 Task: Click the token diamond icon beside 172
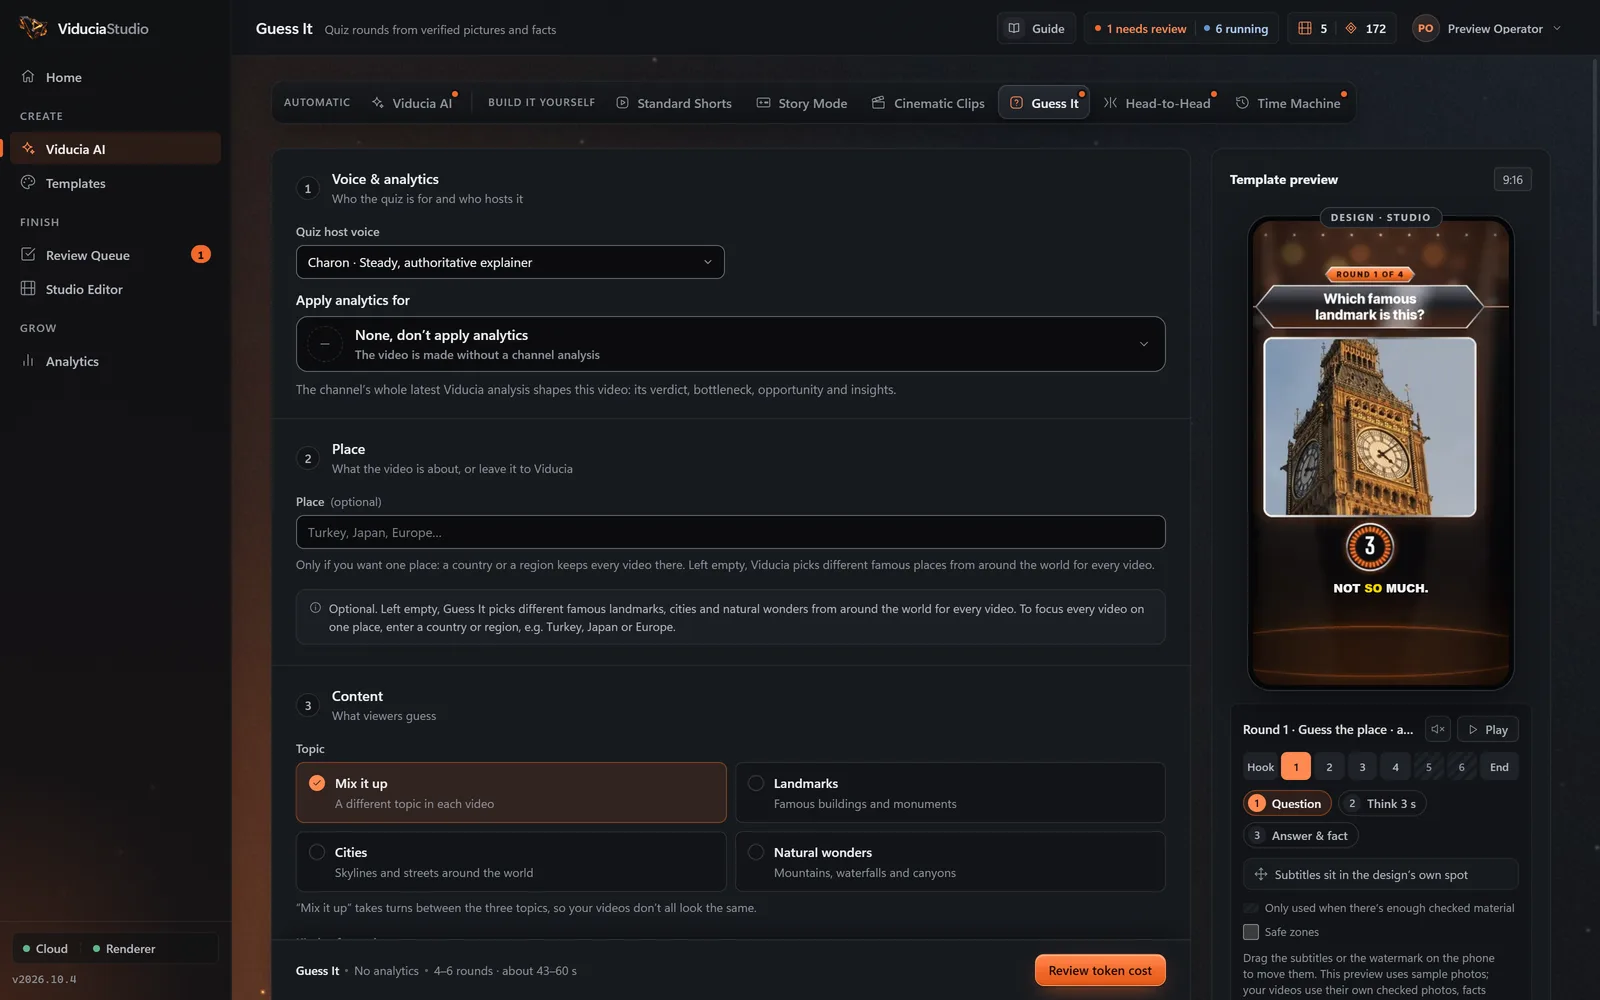coord(1351,28)
